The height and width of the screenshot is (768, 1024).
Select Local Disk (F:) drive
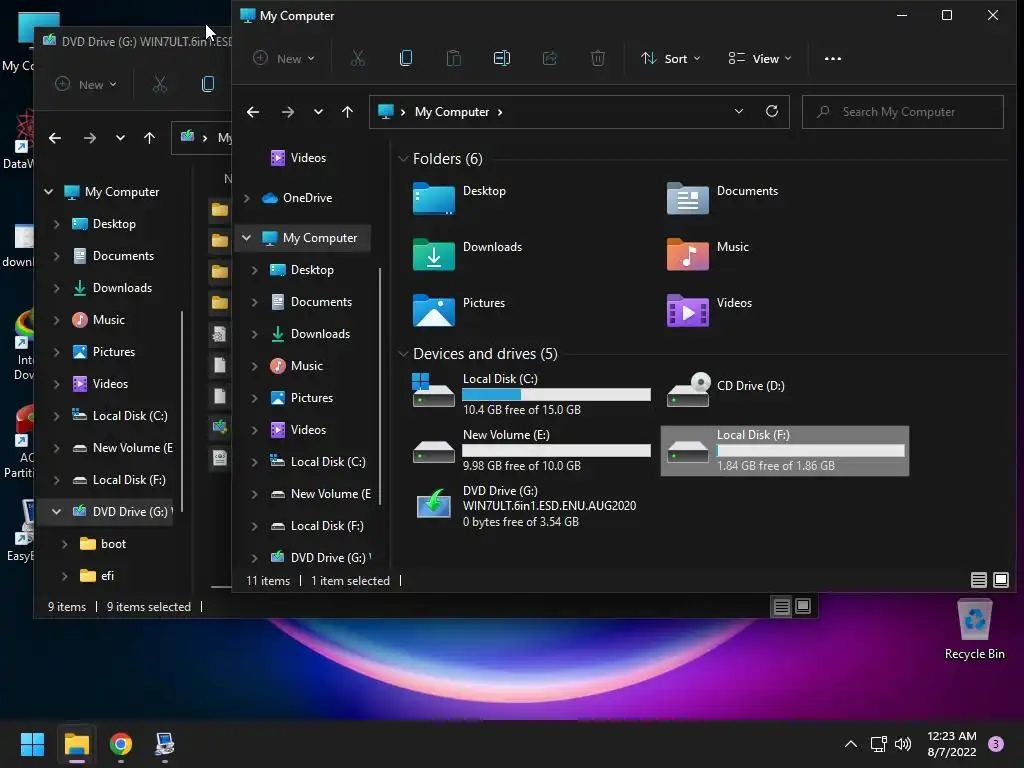784,451
